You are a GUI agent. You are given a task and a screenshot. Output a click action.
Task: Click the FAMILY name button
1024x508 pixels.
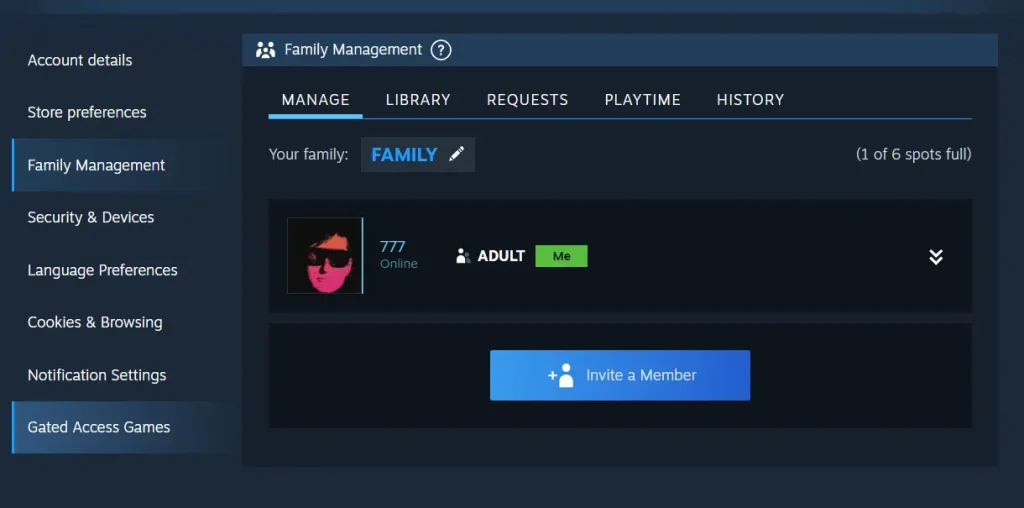[x=418, y=155]
